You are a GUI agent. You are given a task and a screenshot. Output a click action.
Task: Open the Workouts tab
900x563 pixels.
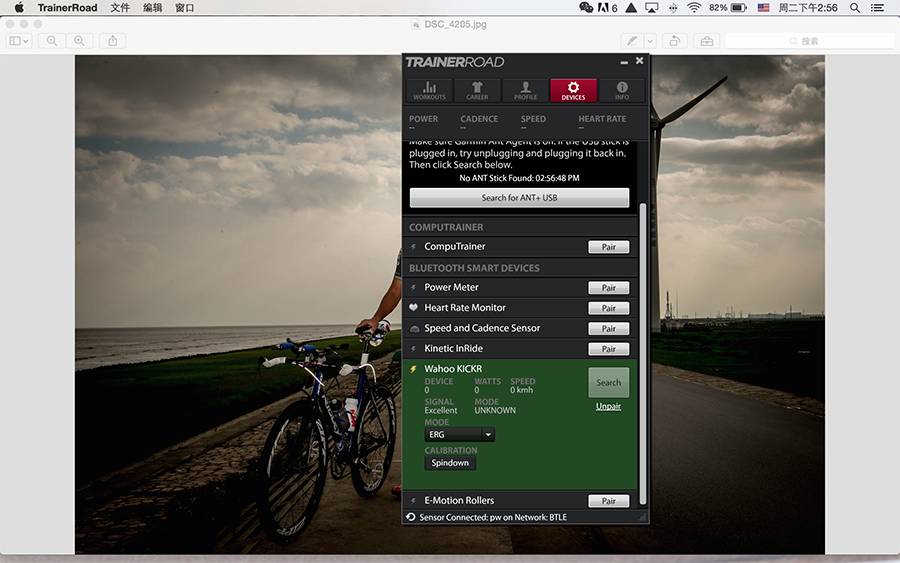point(429,90)
